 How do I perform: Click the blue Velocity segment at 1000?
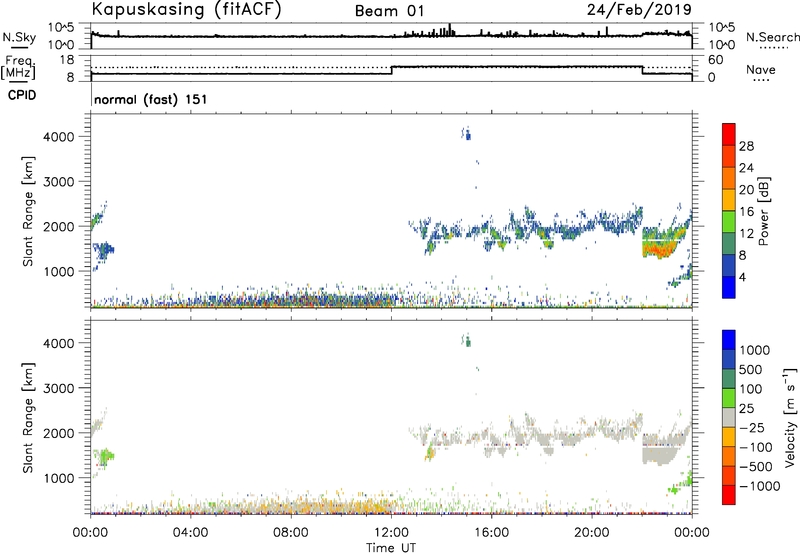point(729,340)
